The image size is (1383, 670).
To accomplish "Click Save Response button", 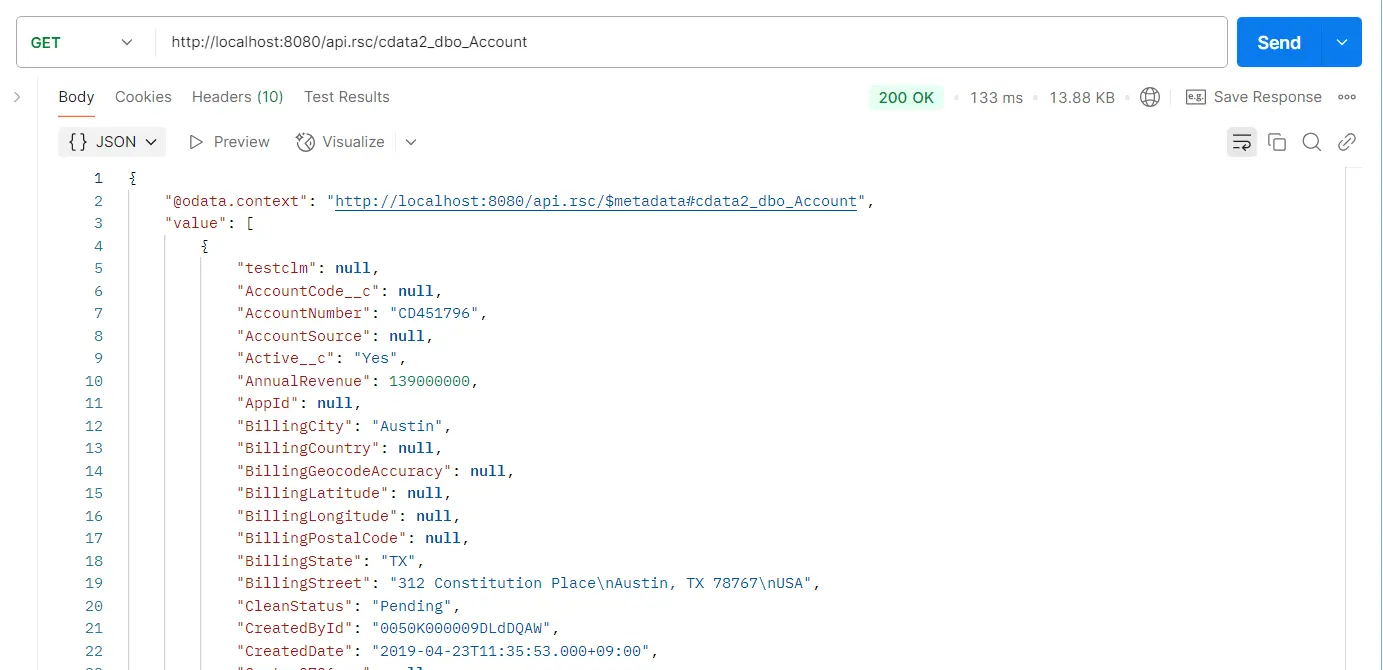I will pos(1254,97).
